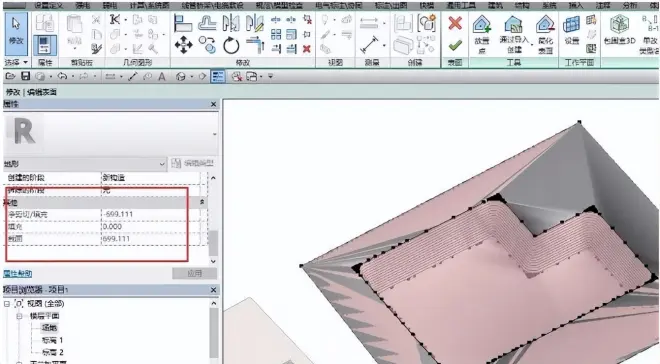Switch to the 分析 ribbon tab

coord(630,5)
